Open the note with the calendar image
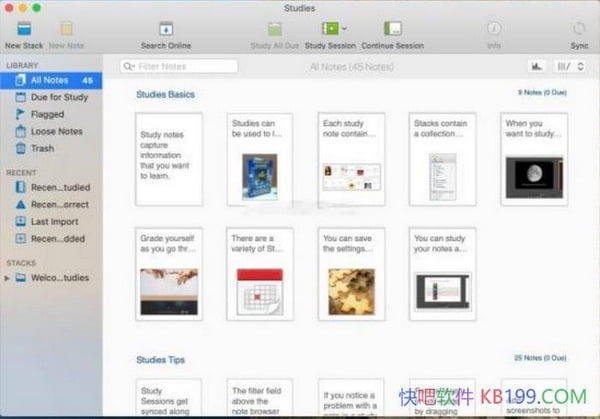Viewport: 600px width, 419px height. [x=260, y=274]
